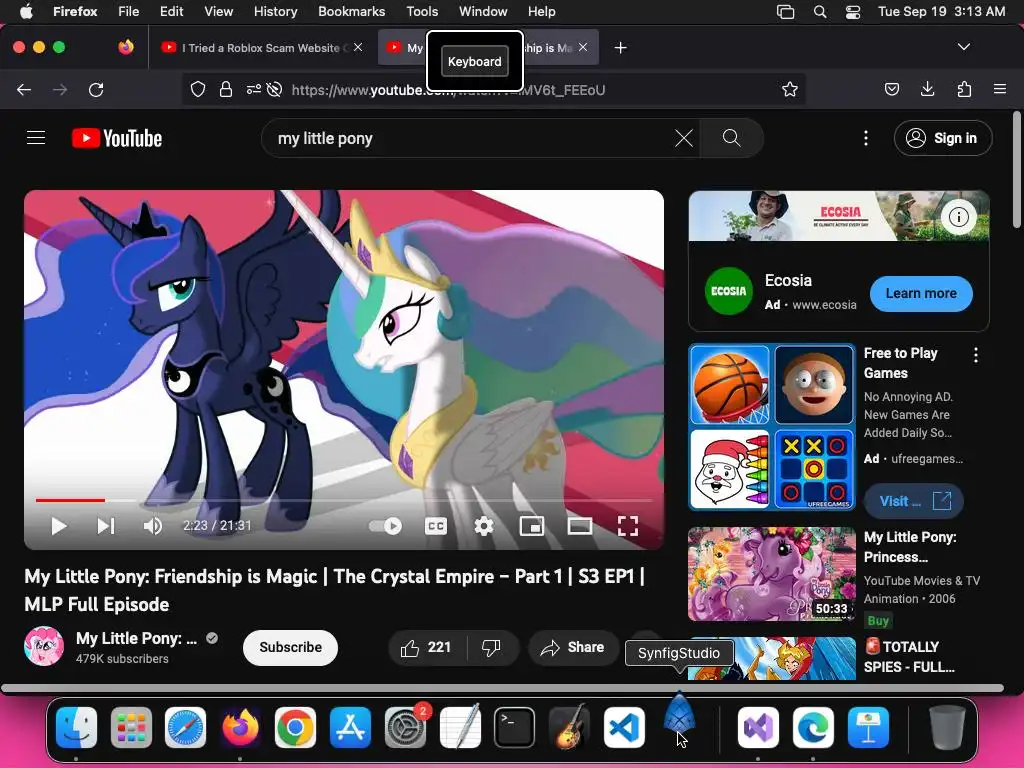Open the Apple menu
The image size is (1024, 768).
26,11
